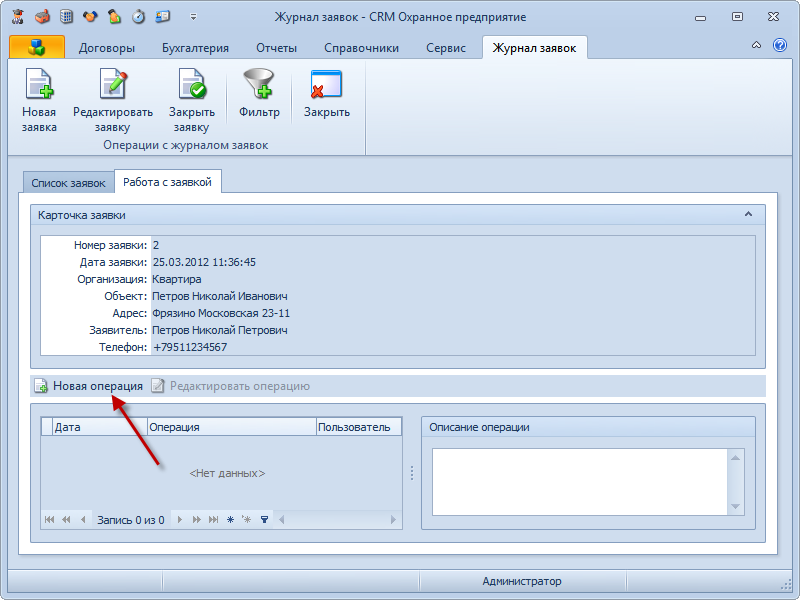Screen dimensions: 800x600
Task: Click the organization value Квартира
Action: coord(177,279)
